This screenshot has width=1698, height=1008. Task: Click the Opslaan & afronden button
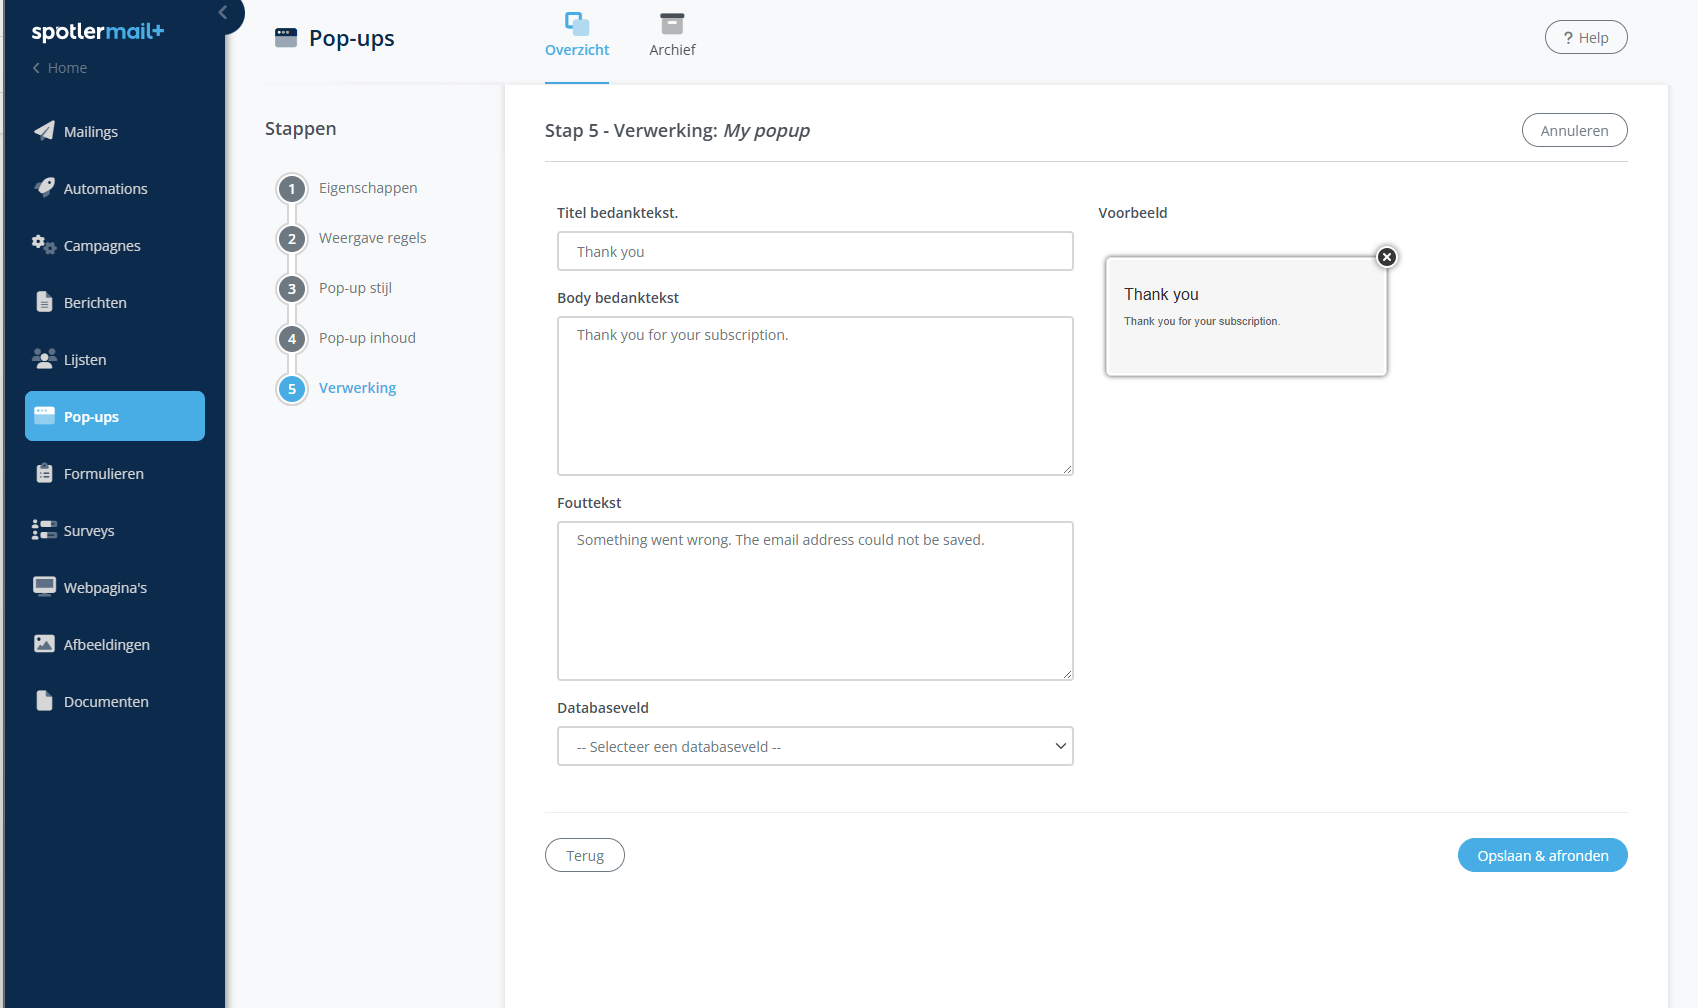pyautogui.click(x=1542, y=855)
